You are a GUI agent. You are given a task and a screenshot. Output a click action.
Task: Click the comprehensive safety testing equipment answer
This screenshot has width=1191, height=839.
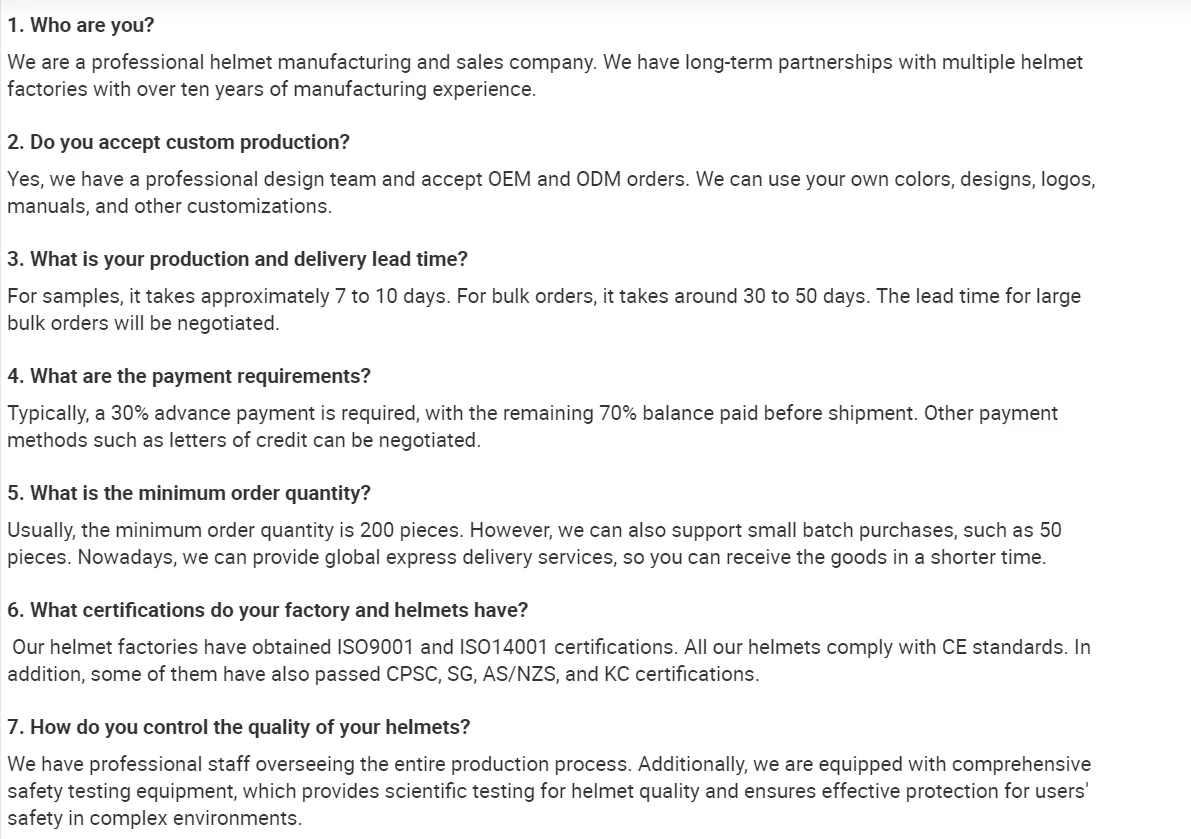(x=548, y=791)
